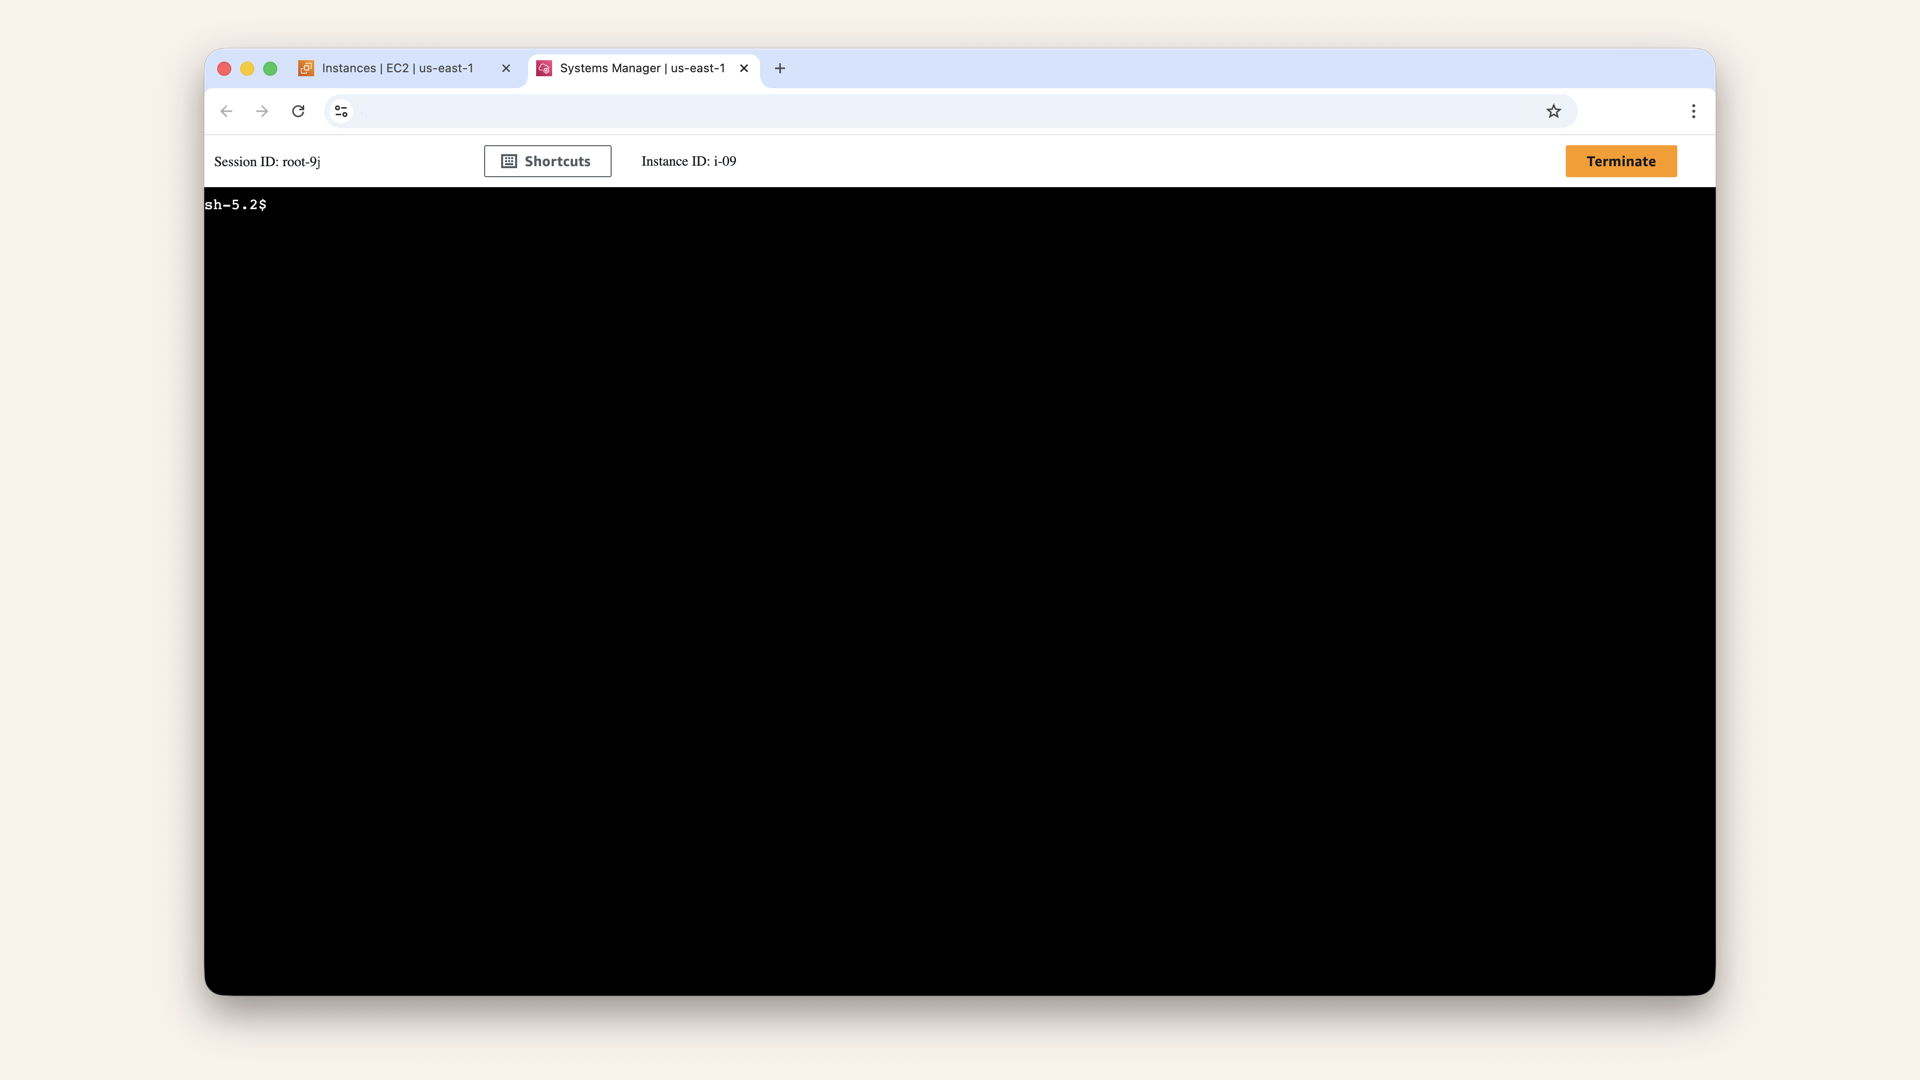Click the Instance ID i-09 label
The height and width of the screenshot is (1080, 1920).
(687, 161)
